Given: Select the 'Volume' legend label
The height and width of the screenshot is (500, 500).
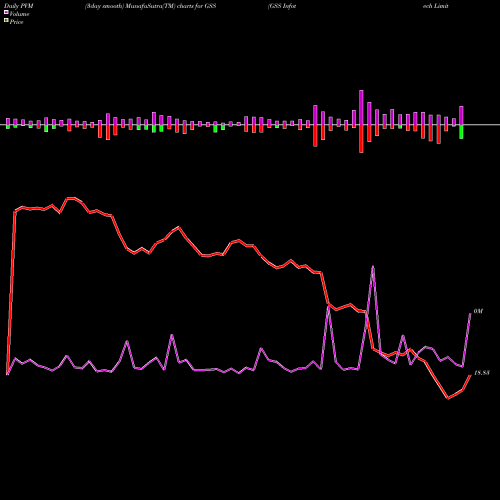Looking at the screenshot, I should tap(19, 14).
